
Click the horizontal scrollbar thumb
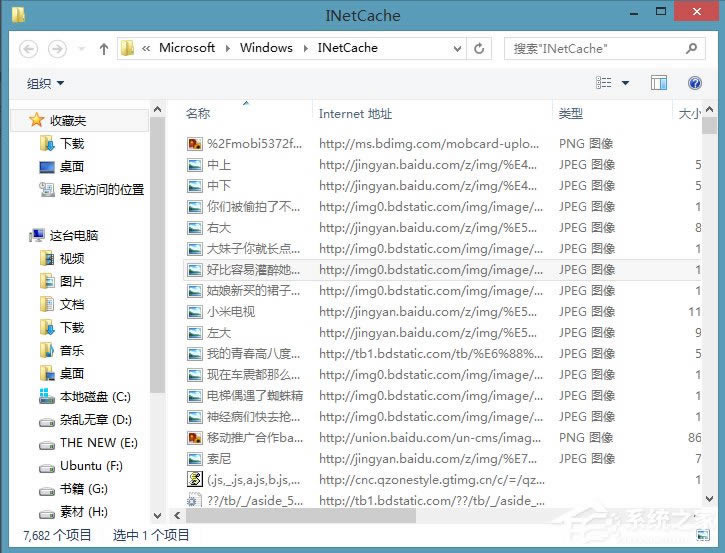pos(301,516)
